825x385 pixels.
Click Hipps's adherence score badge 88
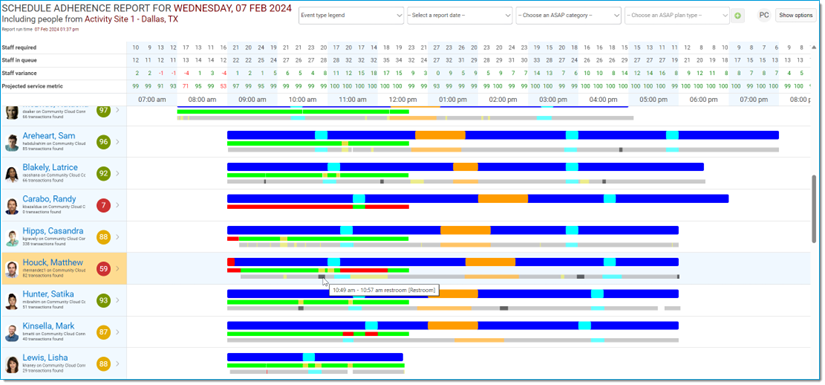104,237
